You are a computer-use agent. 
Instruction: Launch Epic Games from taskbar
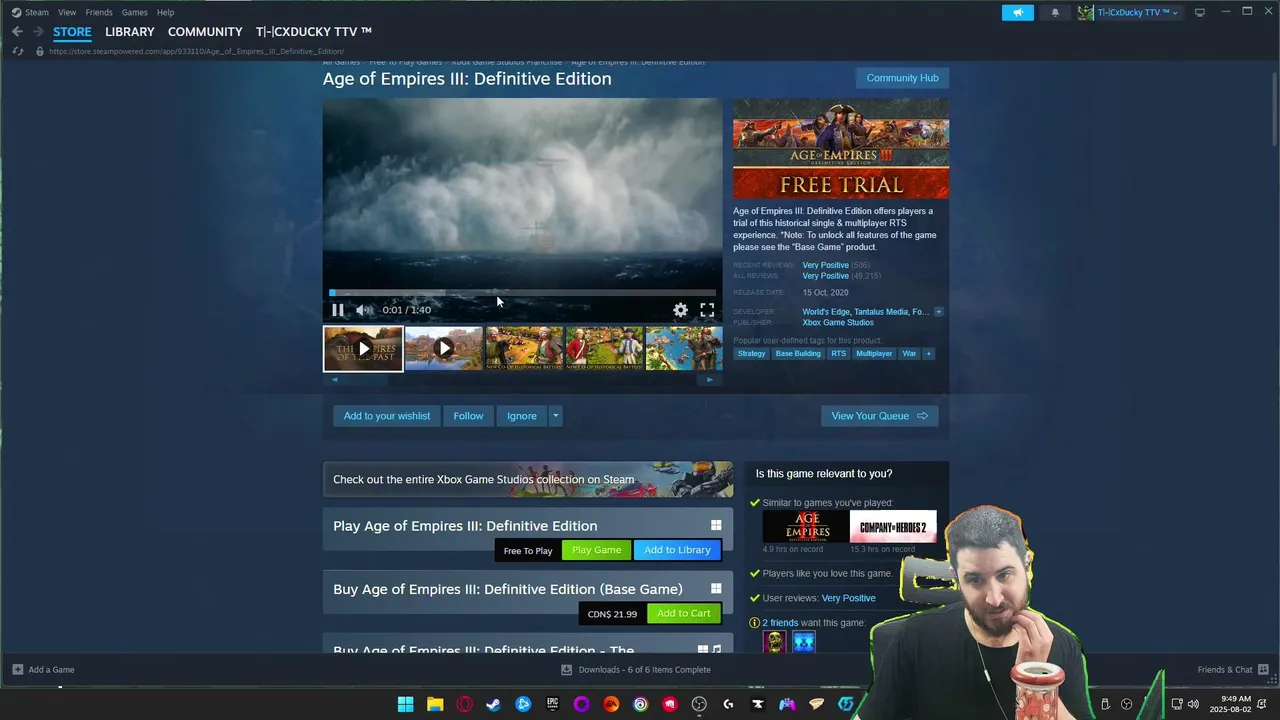552,704
